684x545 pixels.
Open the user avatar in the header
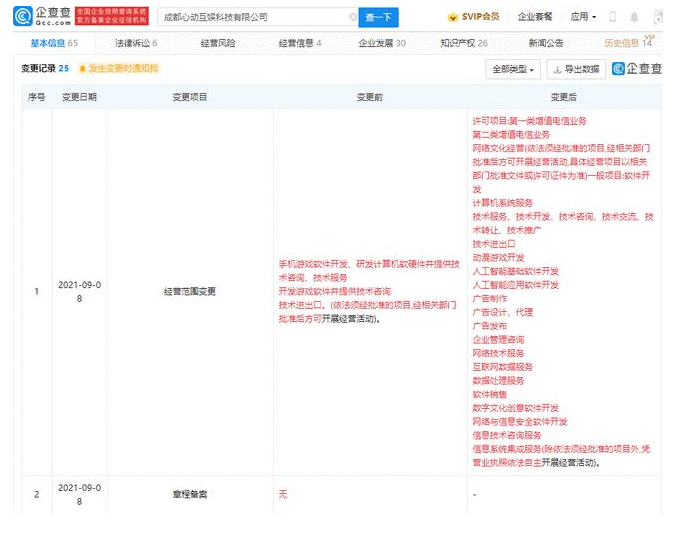coord(657,17)
